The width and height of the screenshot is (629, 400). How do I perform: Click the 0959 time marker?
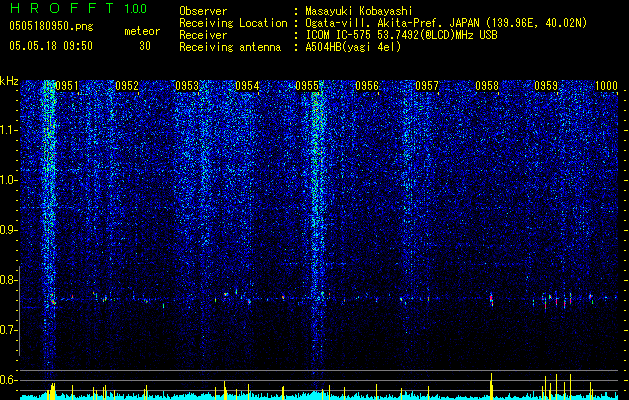pos(546,86)
